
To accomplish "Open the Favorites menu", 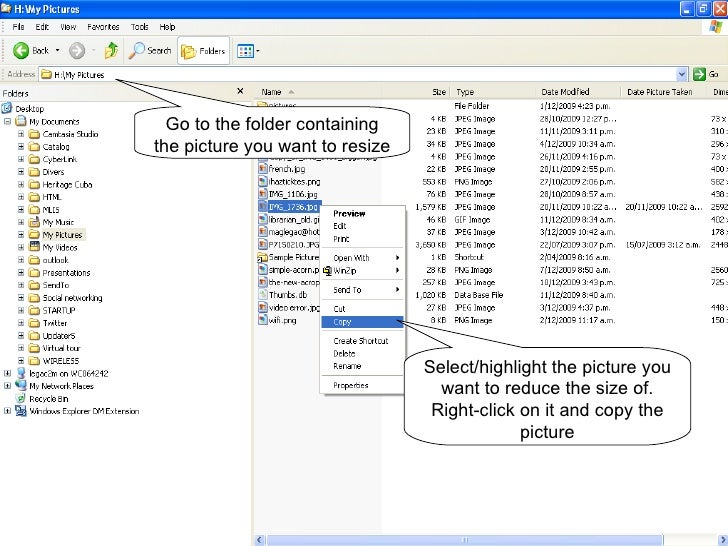I will click(104, 27).
